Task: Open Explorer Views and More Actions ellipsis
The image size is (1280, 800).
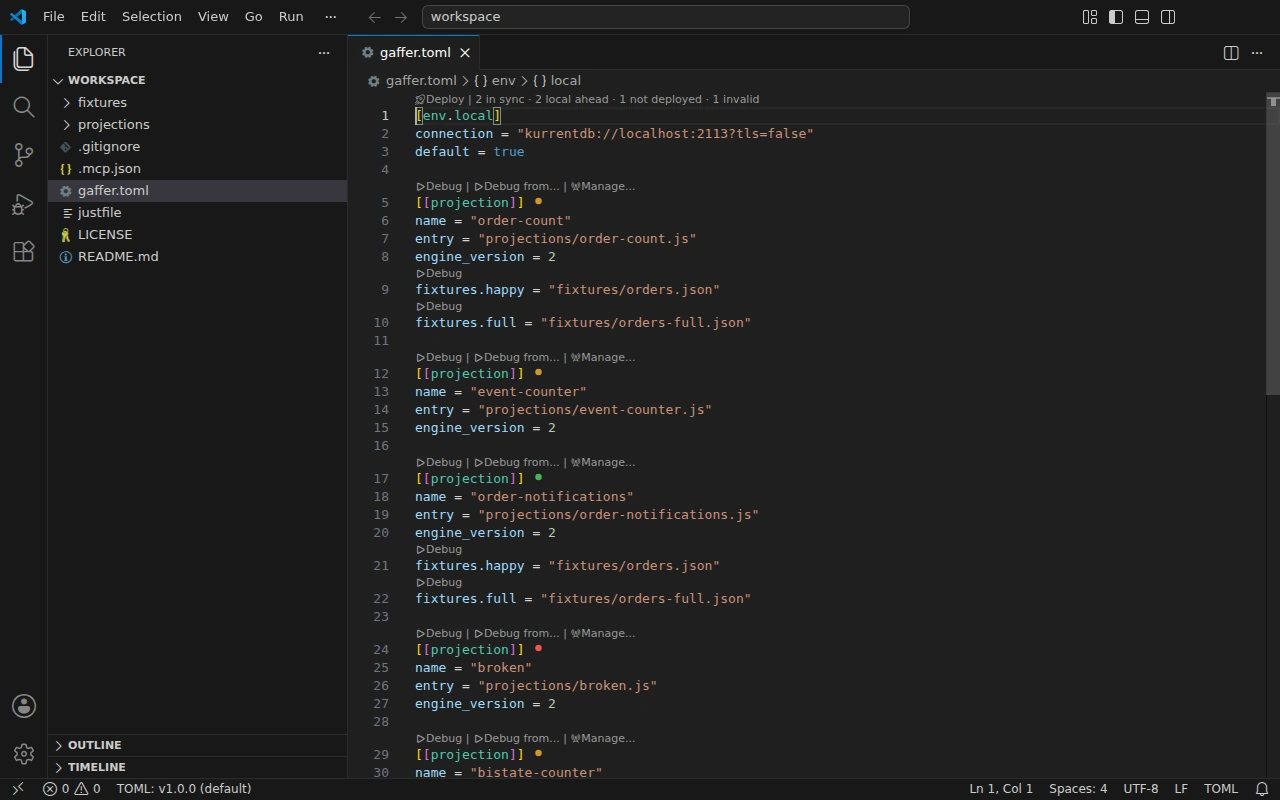Action: point(323,52)
